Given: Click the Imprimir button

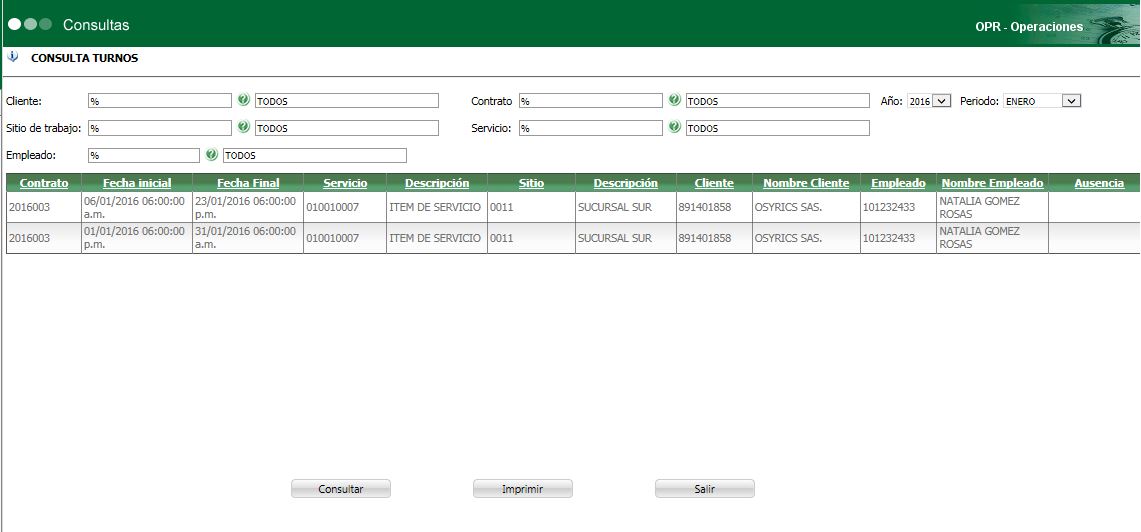Looking at the screenshot, I should tap(522, 489).
